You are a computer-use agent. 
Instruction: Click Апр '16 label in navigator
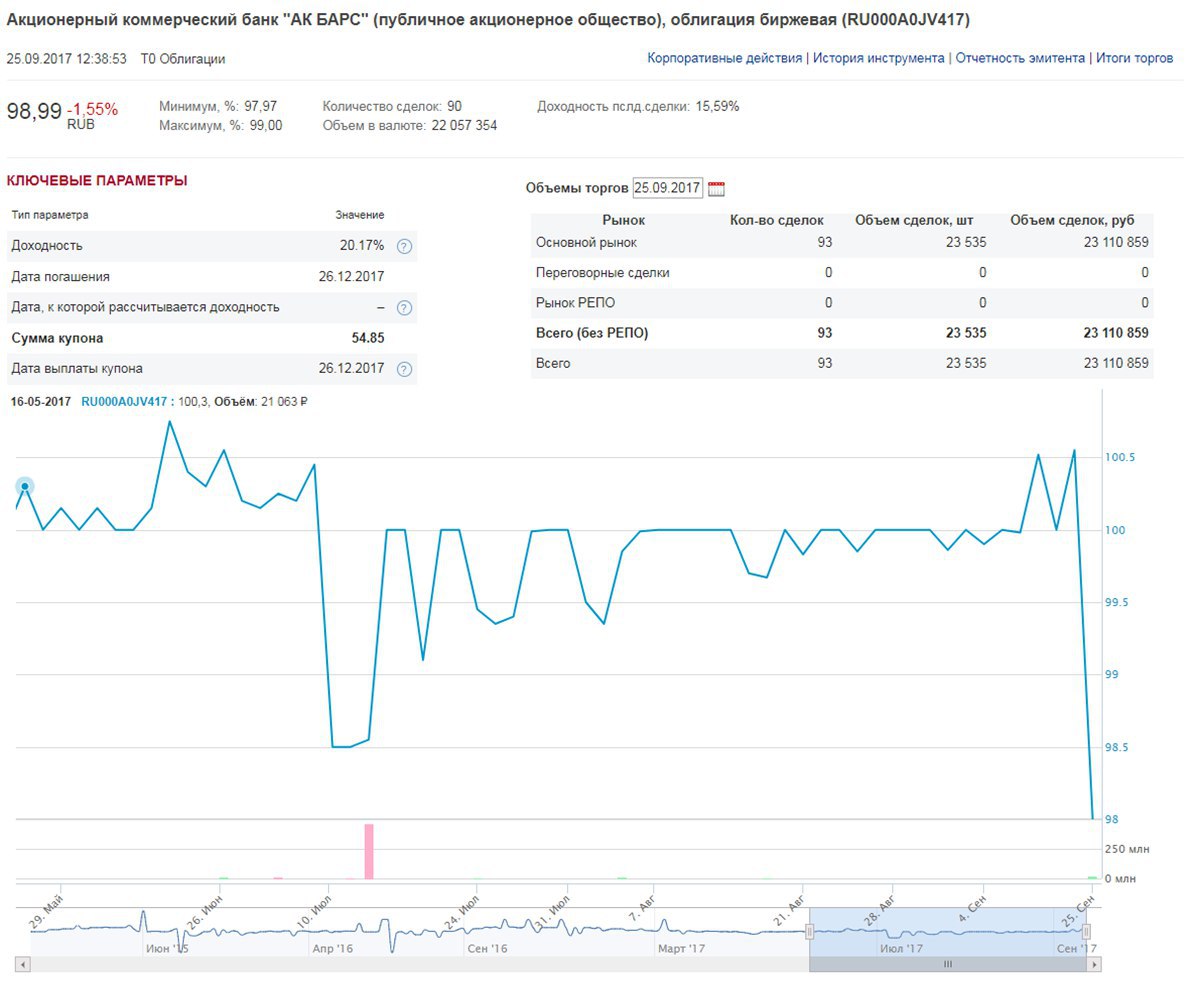click(332, 949)
